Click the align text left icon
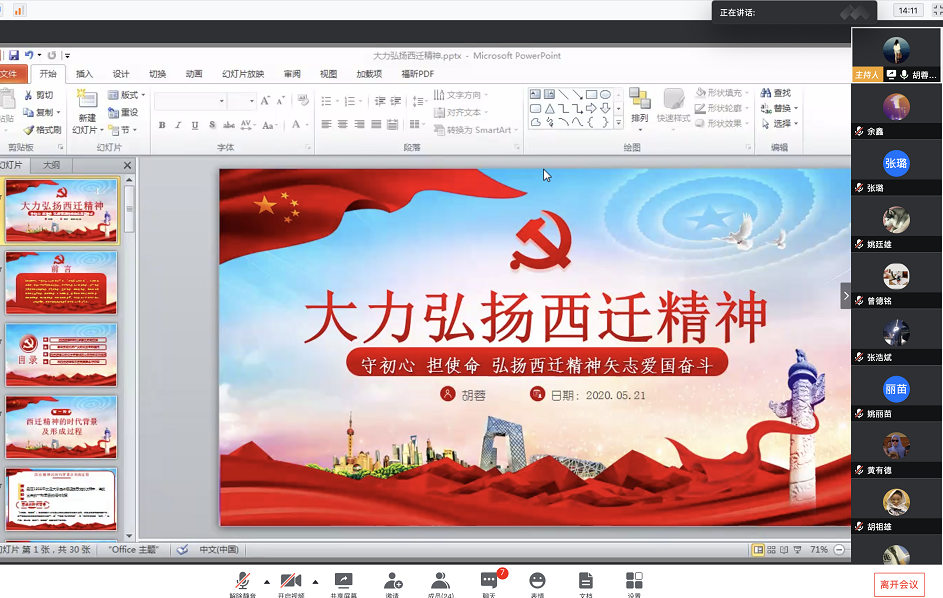Screen dimensions: 943x598 (327, 125)
